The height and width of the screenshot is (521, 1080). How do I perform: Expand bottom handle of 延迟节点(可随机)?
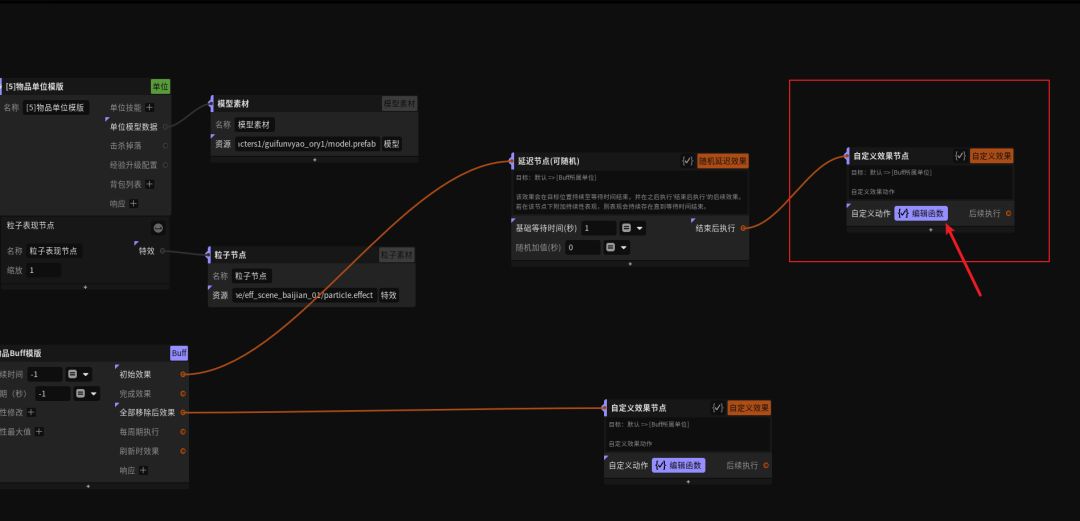tap(630, 263)
